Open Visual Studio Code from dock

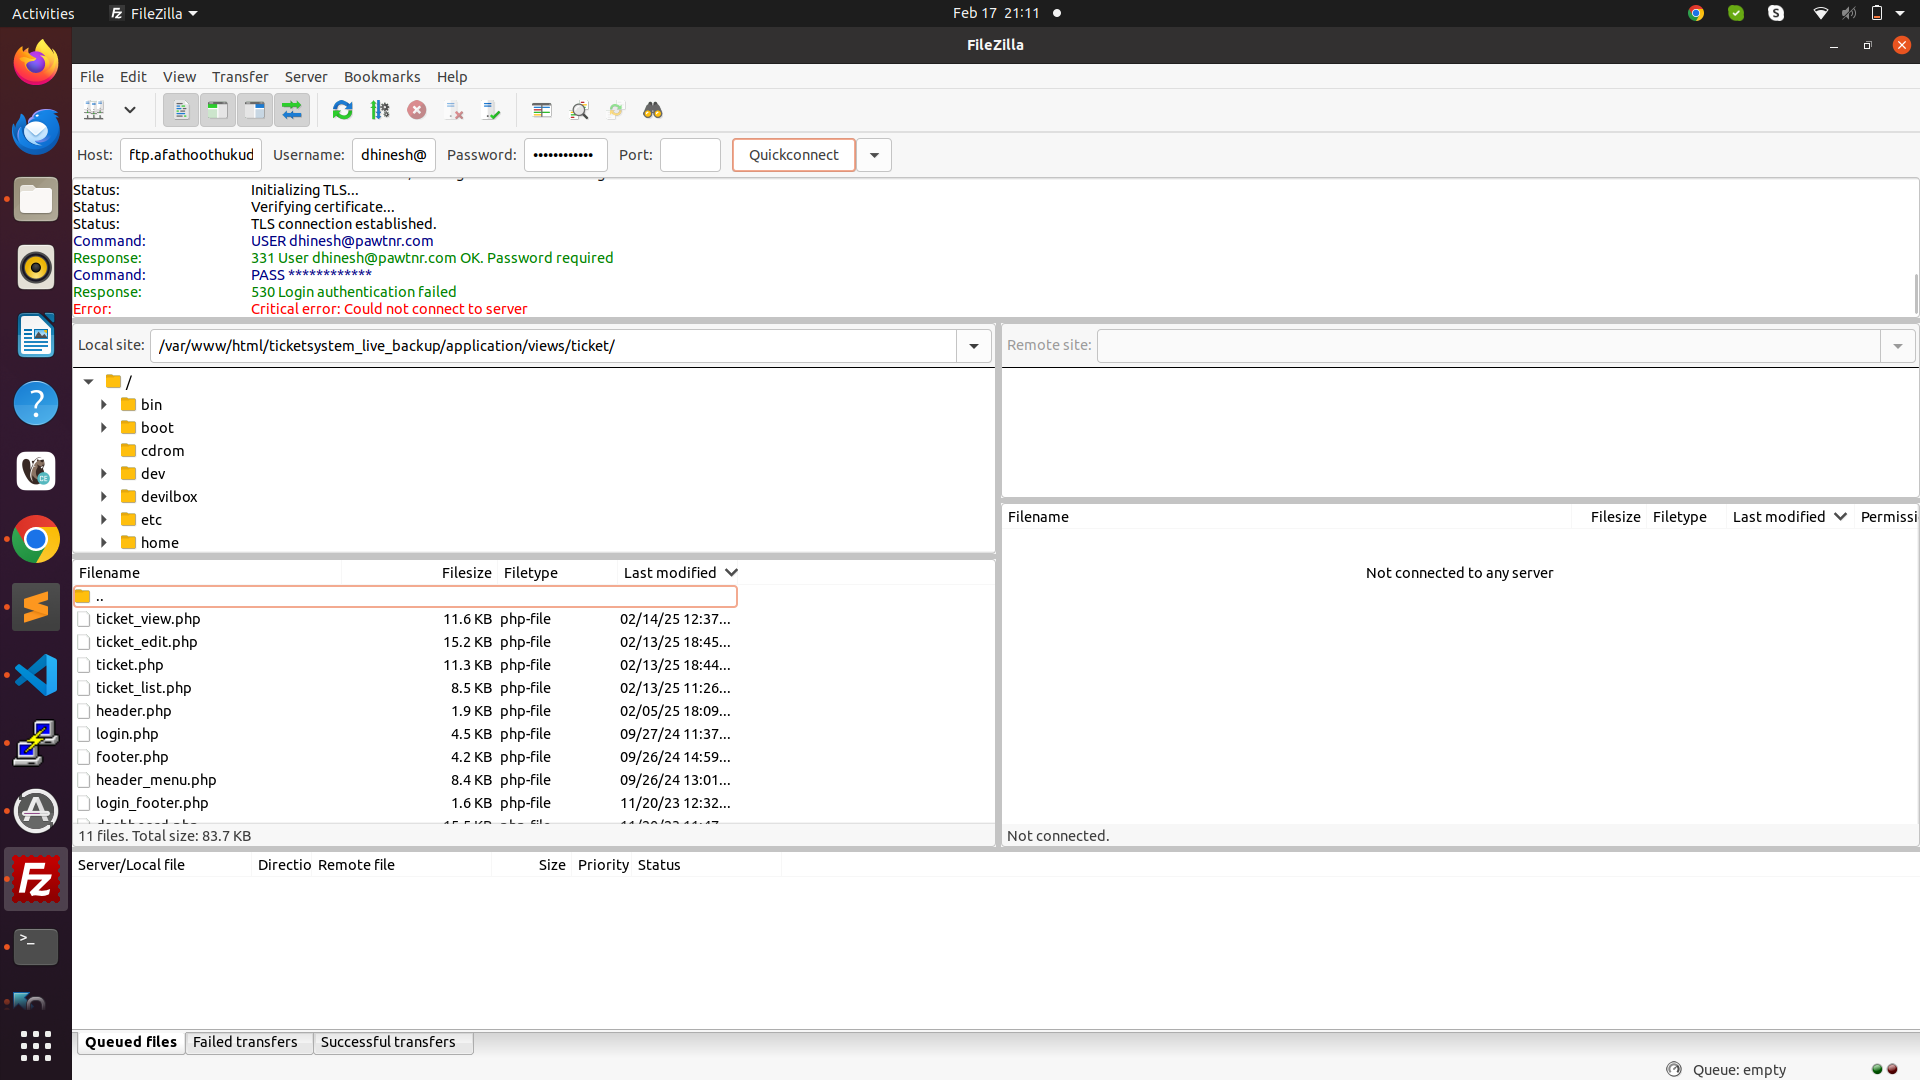click(x=36, y=675)
